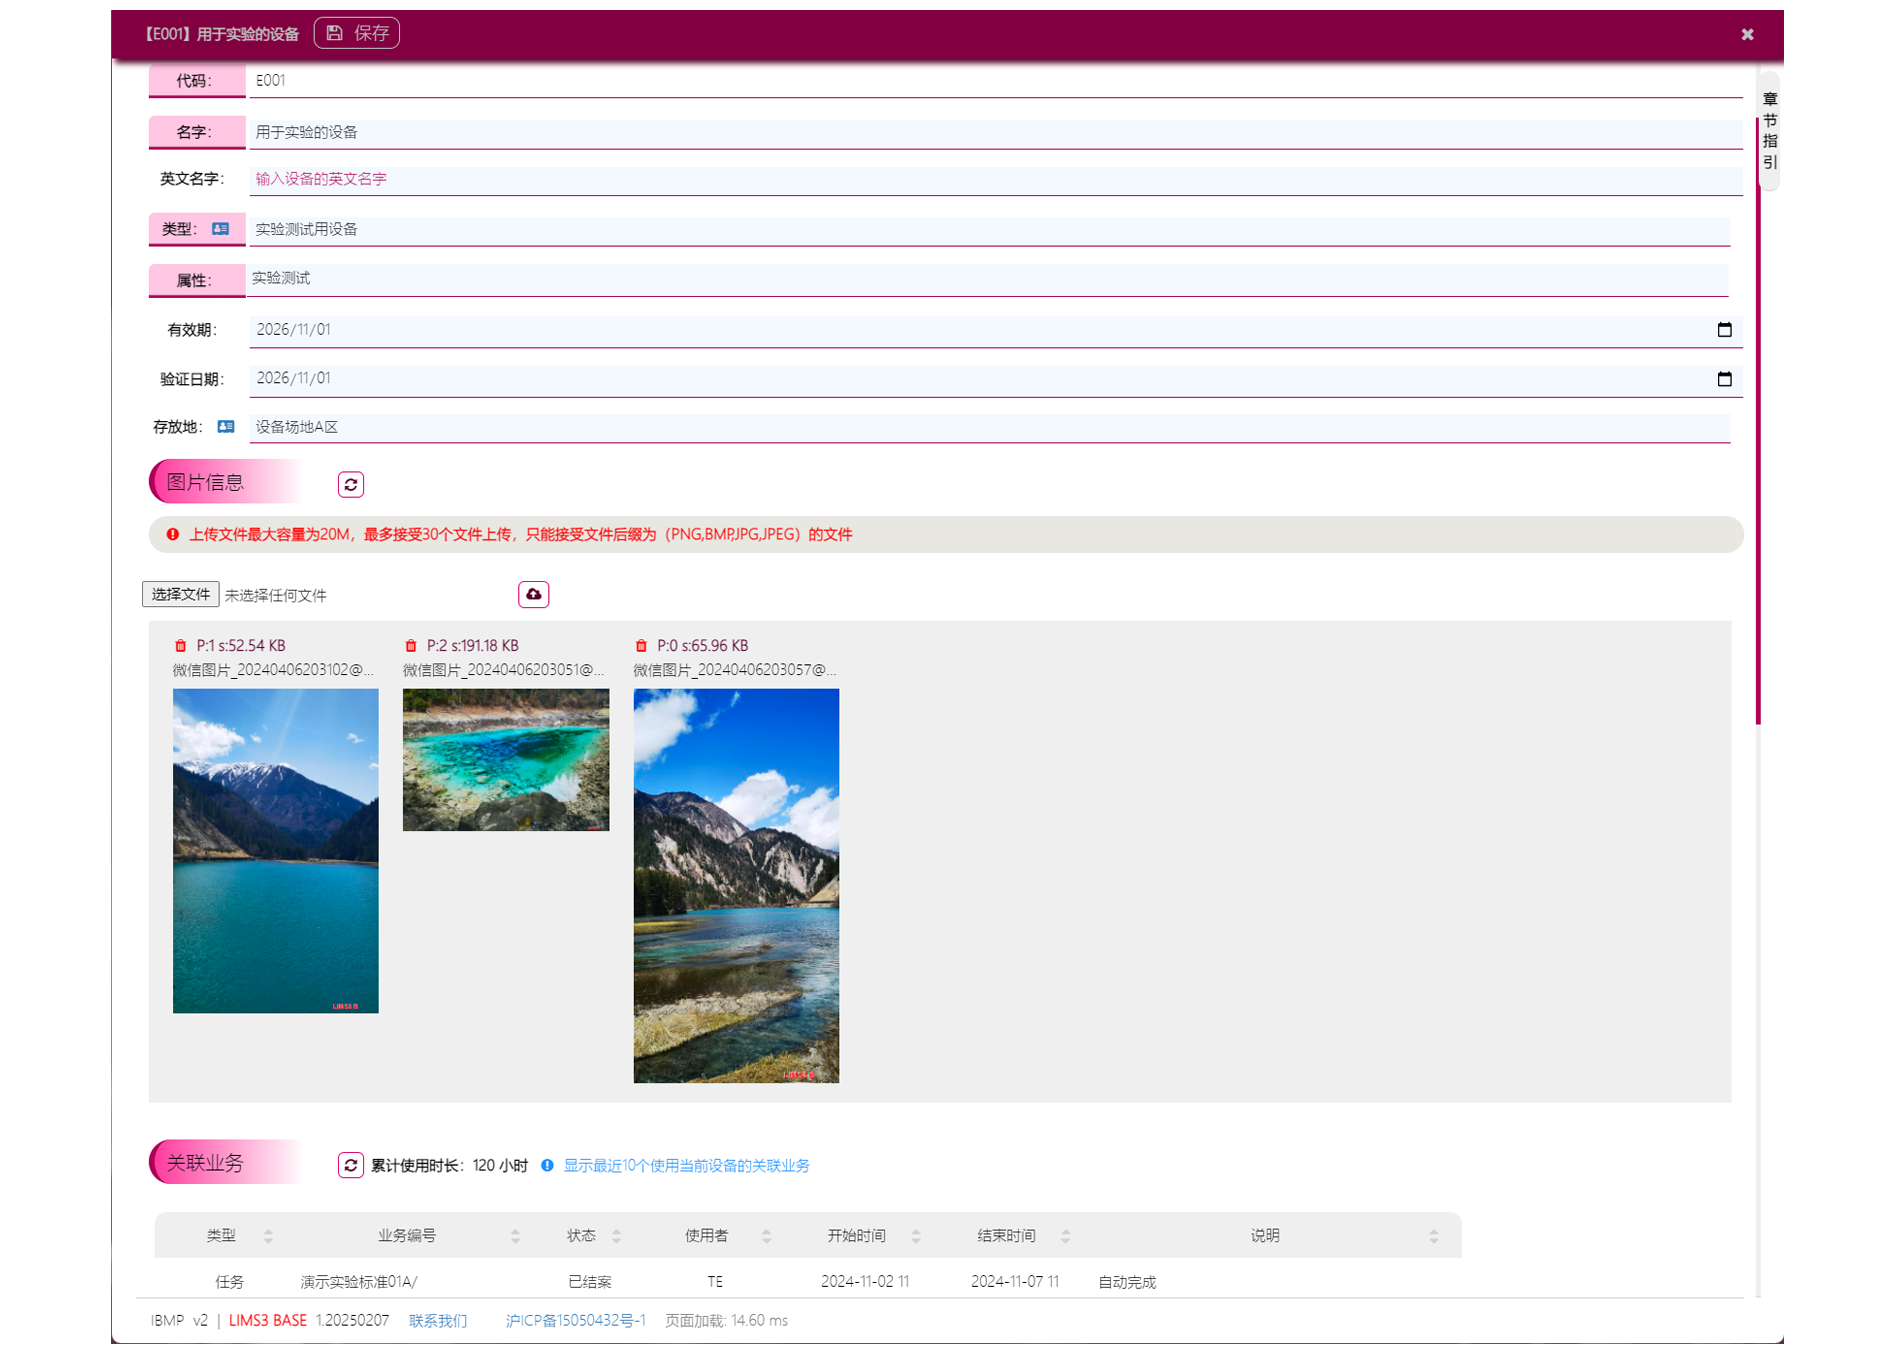Open calendar picker for expiry date

pyautogui.click(x=1724, y=330)
